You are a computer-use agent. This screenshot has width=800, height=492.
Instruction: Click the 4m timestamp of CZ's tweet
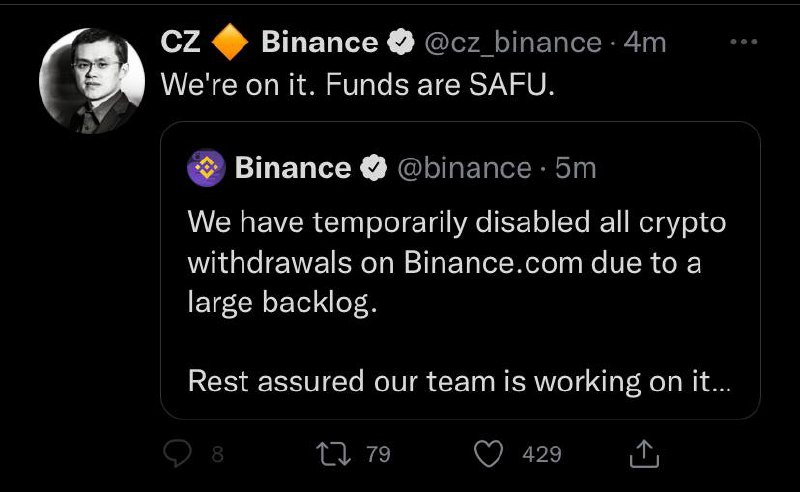coord(644,42)
